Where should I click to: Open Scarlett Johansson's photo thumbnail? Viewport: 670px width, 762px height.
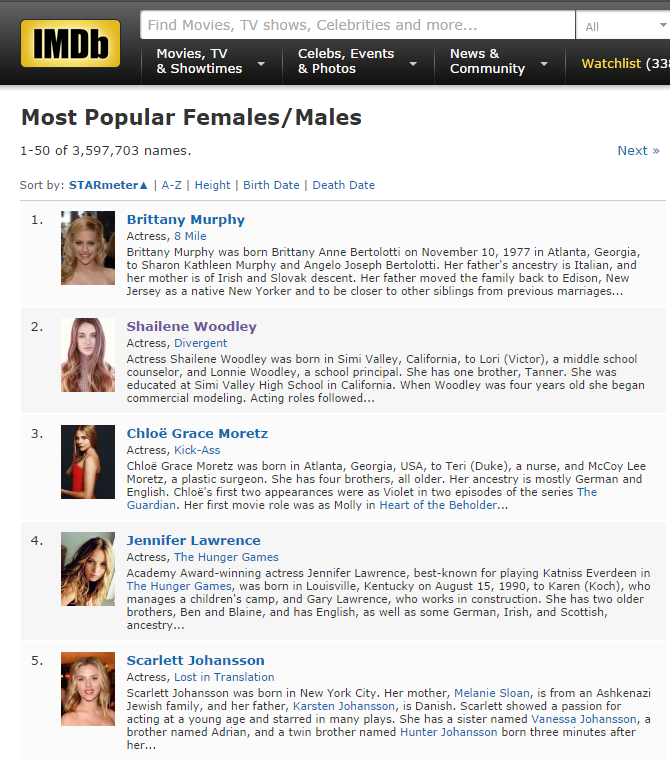[88, 689]
